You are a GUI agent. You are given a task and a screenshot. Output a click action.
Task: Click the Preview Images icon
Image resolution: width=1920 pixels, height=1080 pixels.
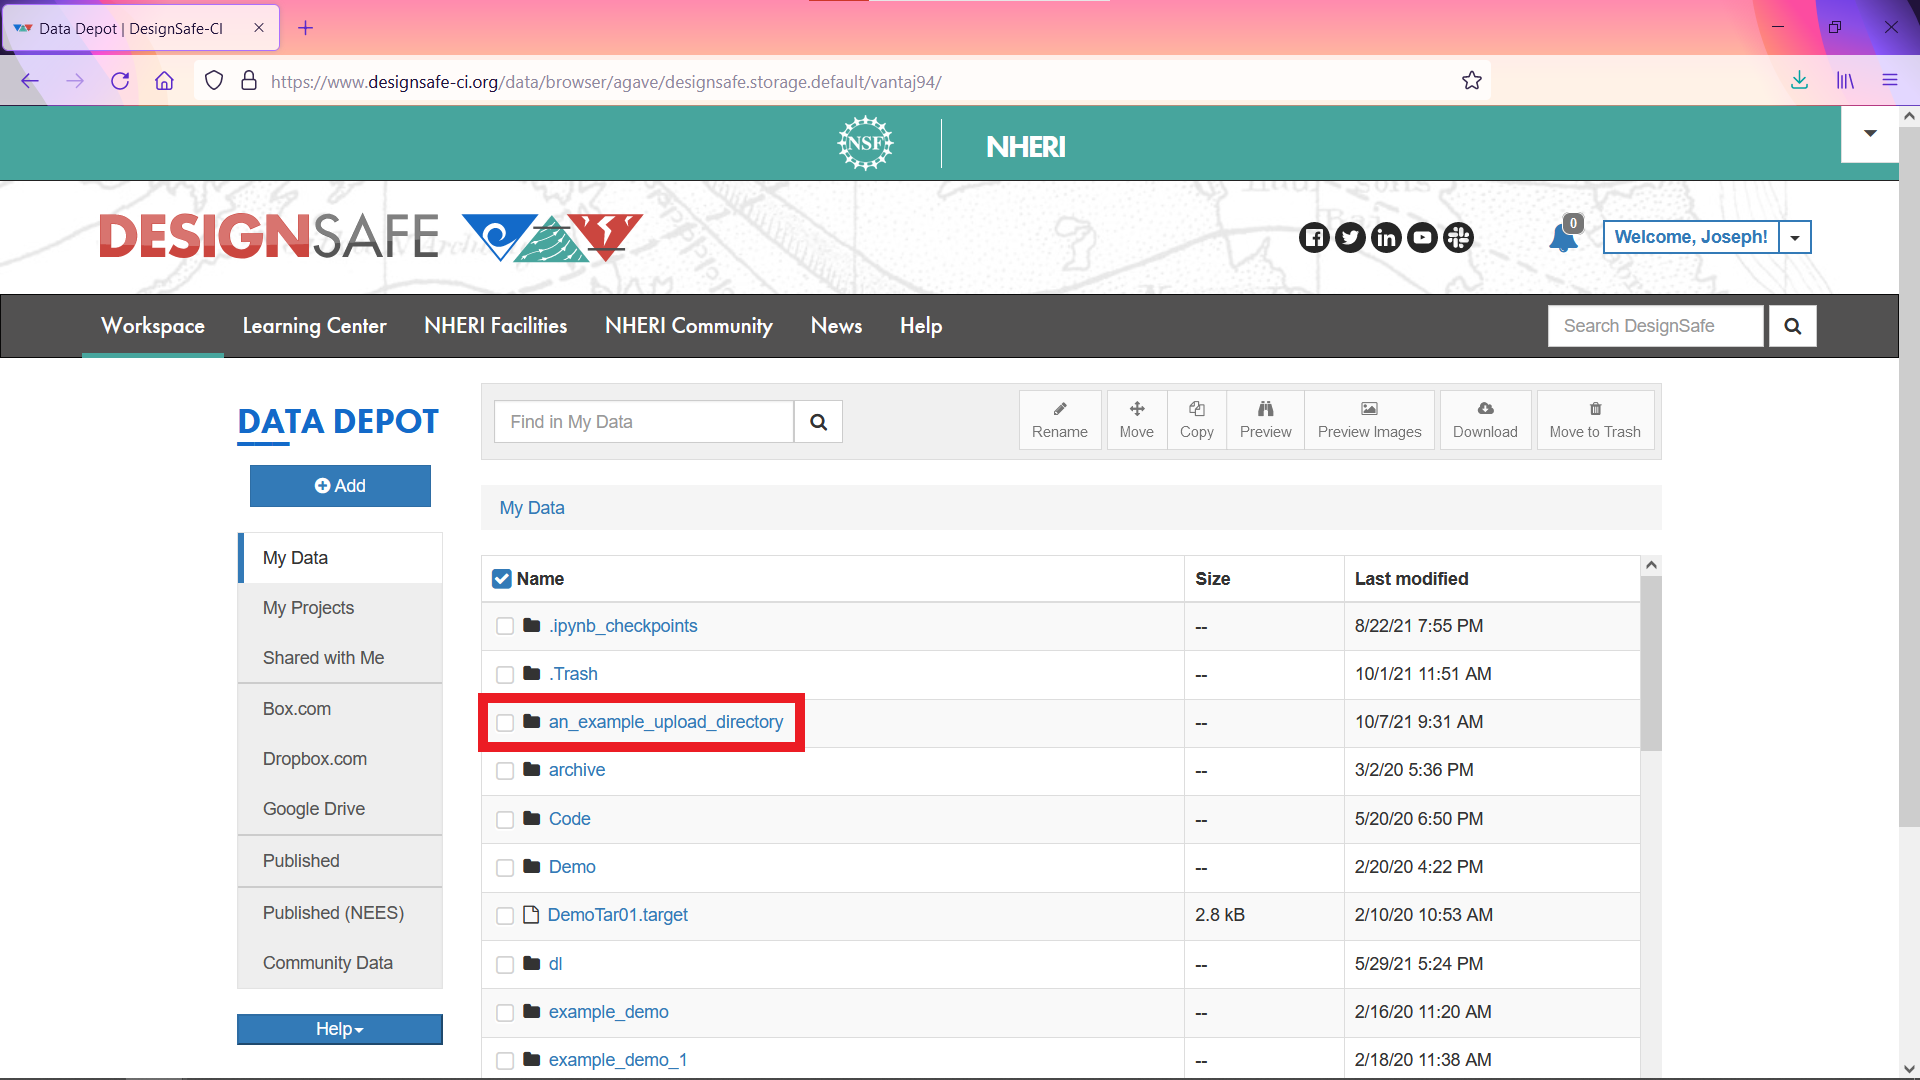pyautogui.click(x=1369, y=419)
